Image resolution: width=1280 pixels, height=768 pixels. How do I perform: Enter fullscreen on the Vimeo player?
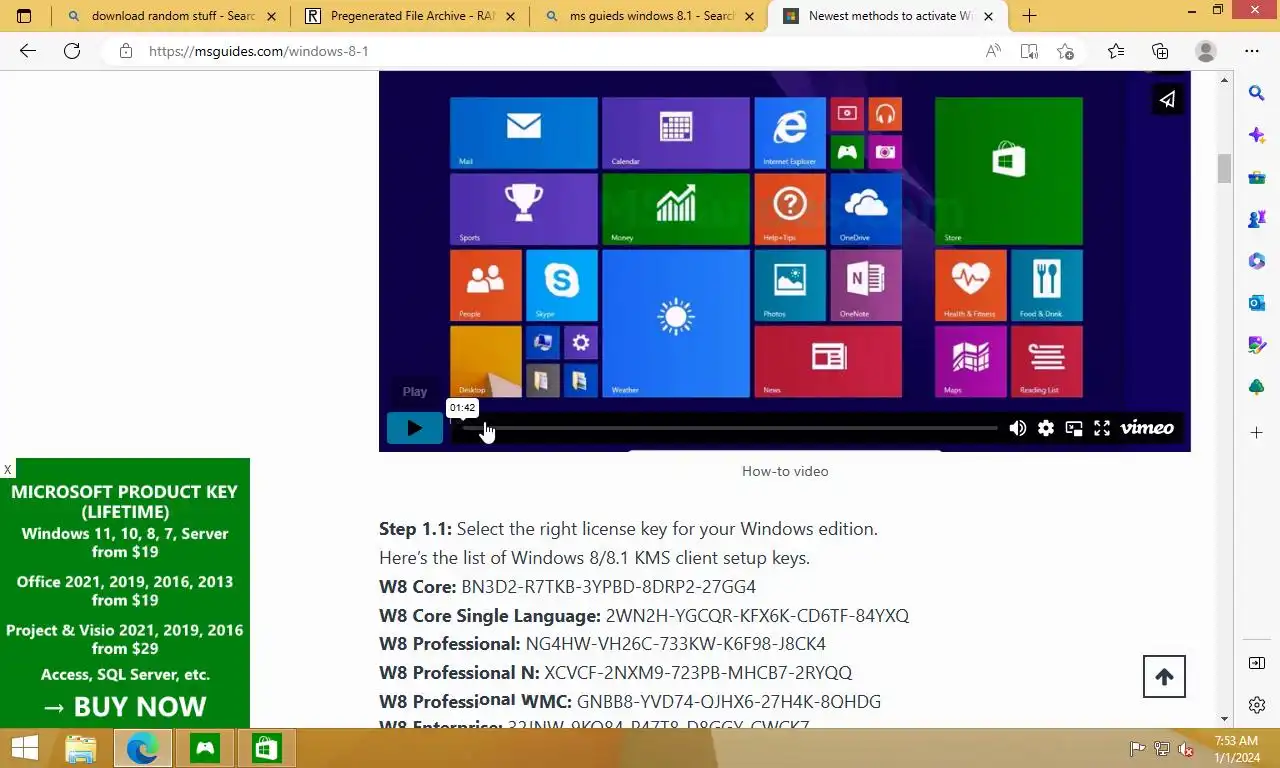(1101, 428)
